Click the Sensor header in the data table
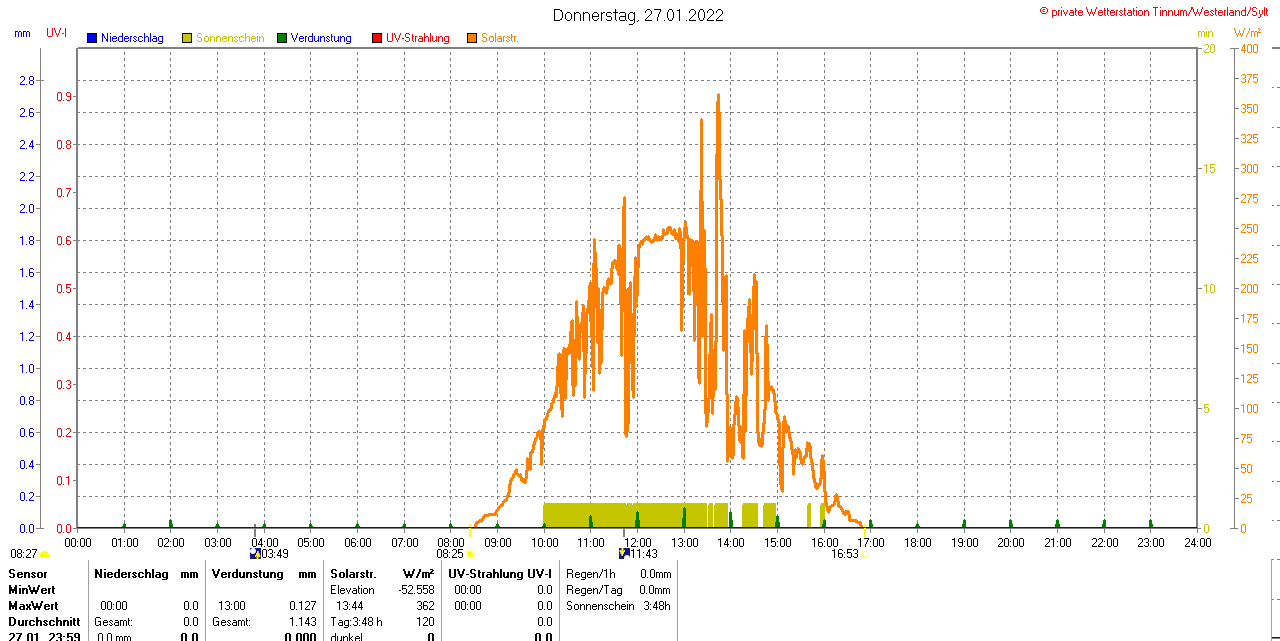 click(x=28, y=574)
